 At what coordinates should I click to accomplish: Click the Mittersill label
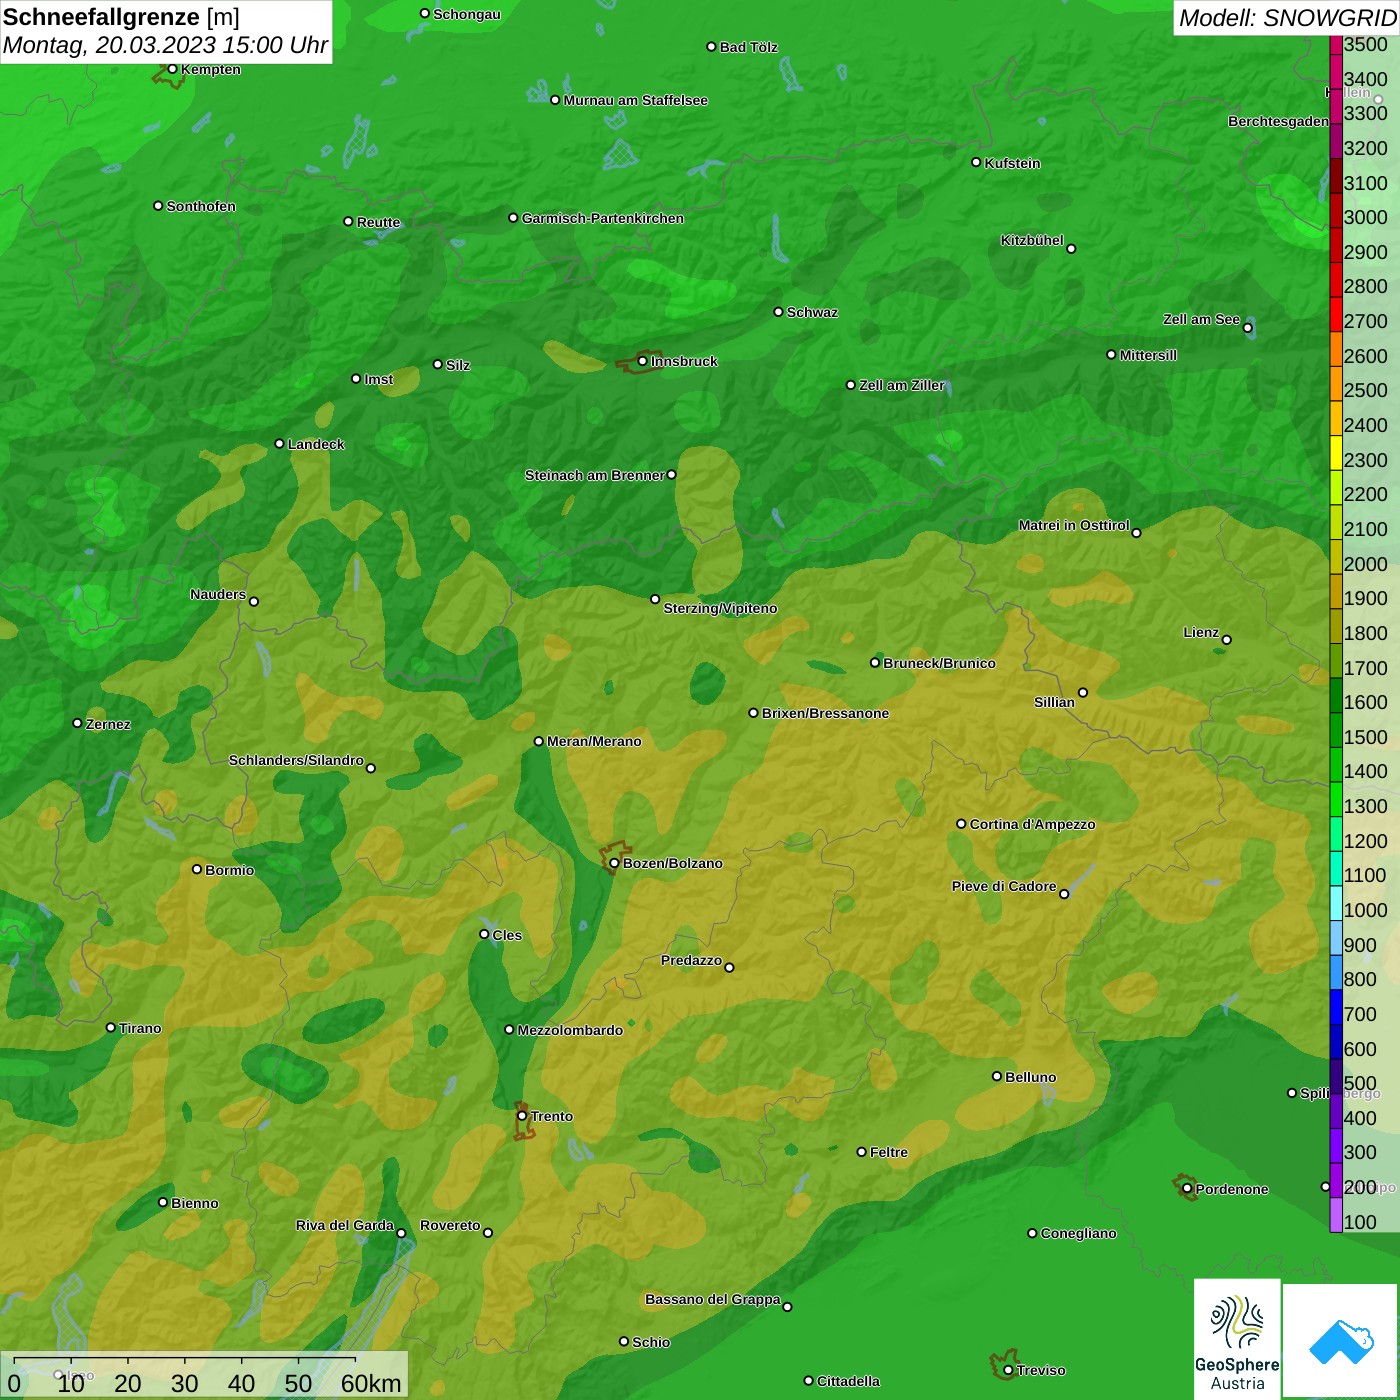(x=1148, y=355)
